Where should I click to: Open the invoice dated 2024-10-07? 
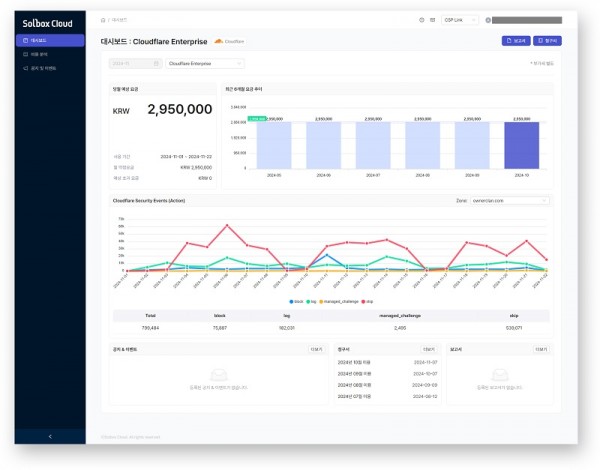[387, 374]
